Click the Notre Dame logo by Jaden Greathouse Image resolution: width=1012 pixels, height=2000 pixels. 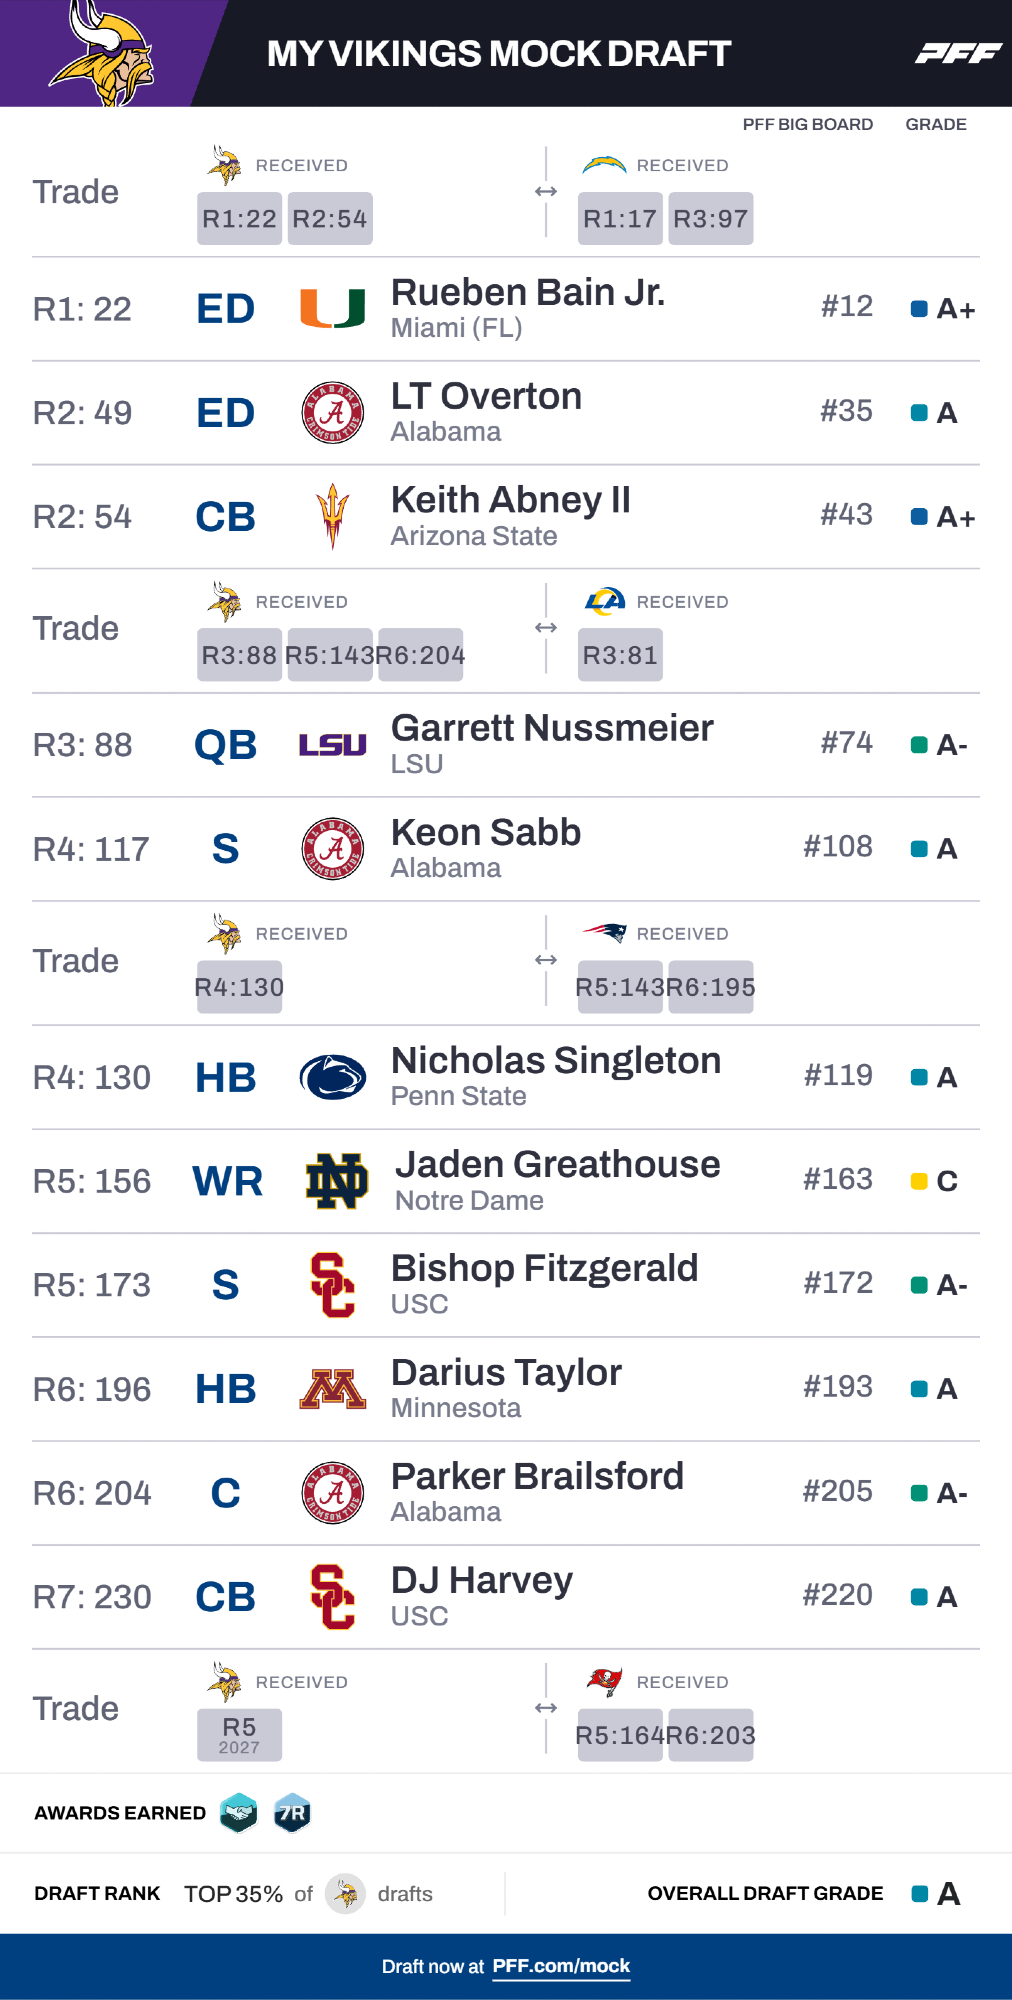[x=337, y=1181]
